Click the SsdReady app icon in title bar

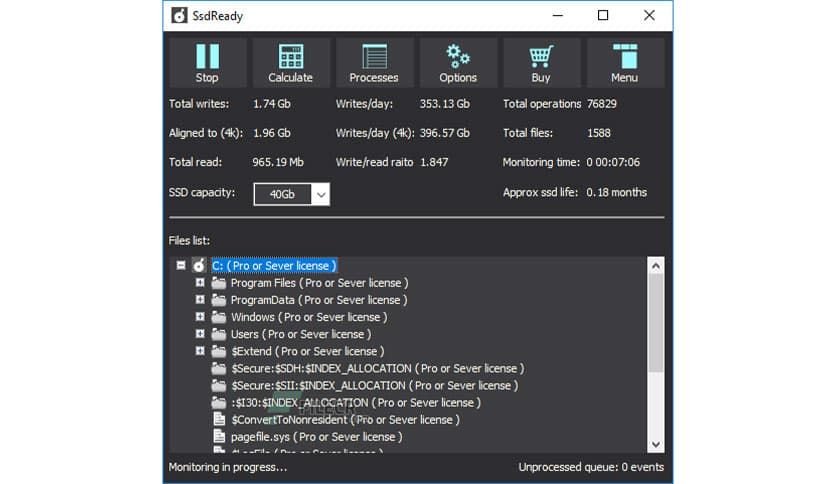tap(179, 15)
